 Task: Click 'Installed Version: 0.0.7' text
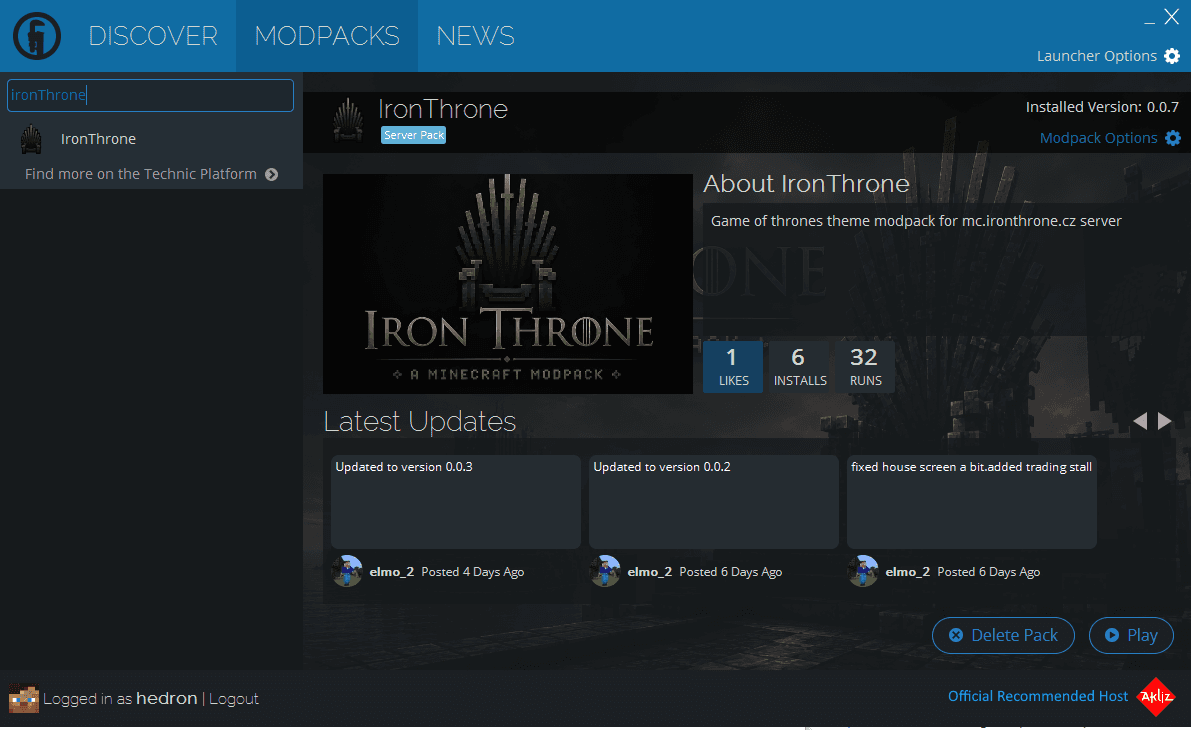(1102, 107)
